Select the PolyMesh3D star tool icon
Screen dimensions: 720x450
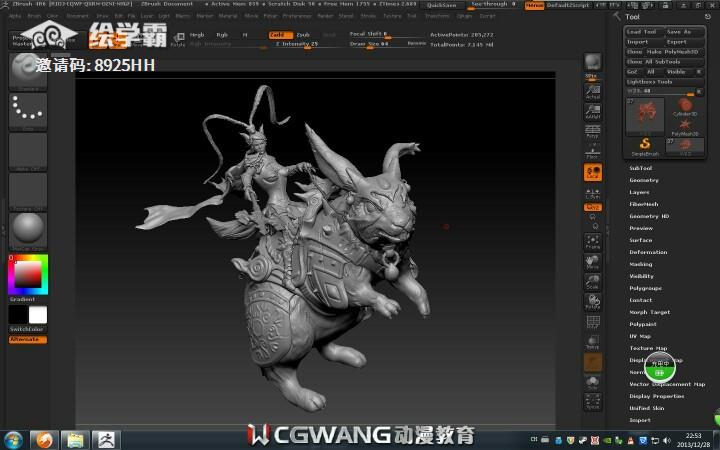(685, 127)
